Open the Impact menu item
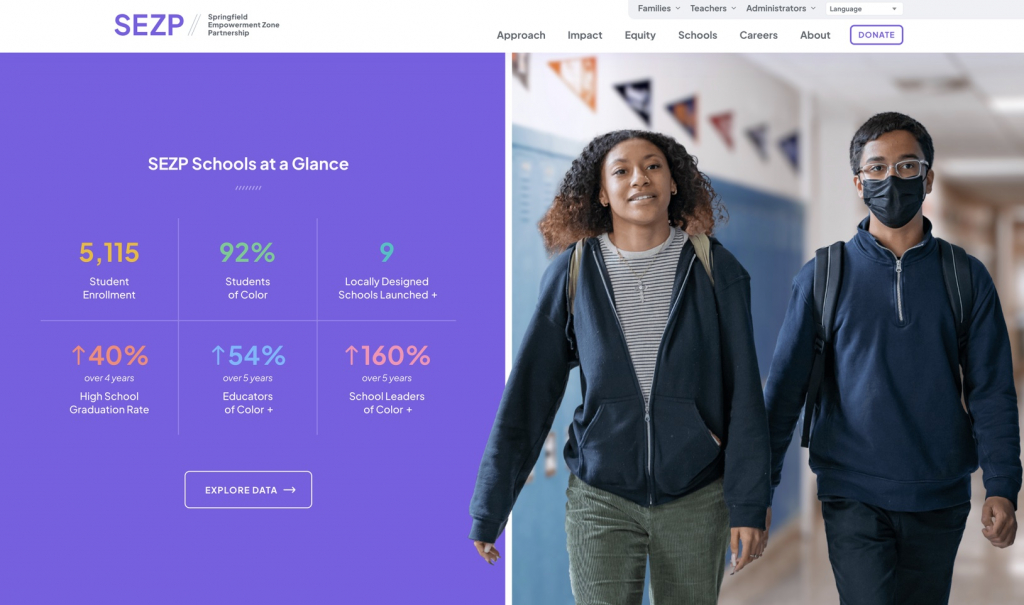The height and width of the screenshot is (605, 1024). 584,35
